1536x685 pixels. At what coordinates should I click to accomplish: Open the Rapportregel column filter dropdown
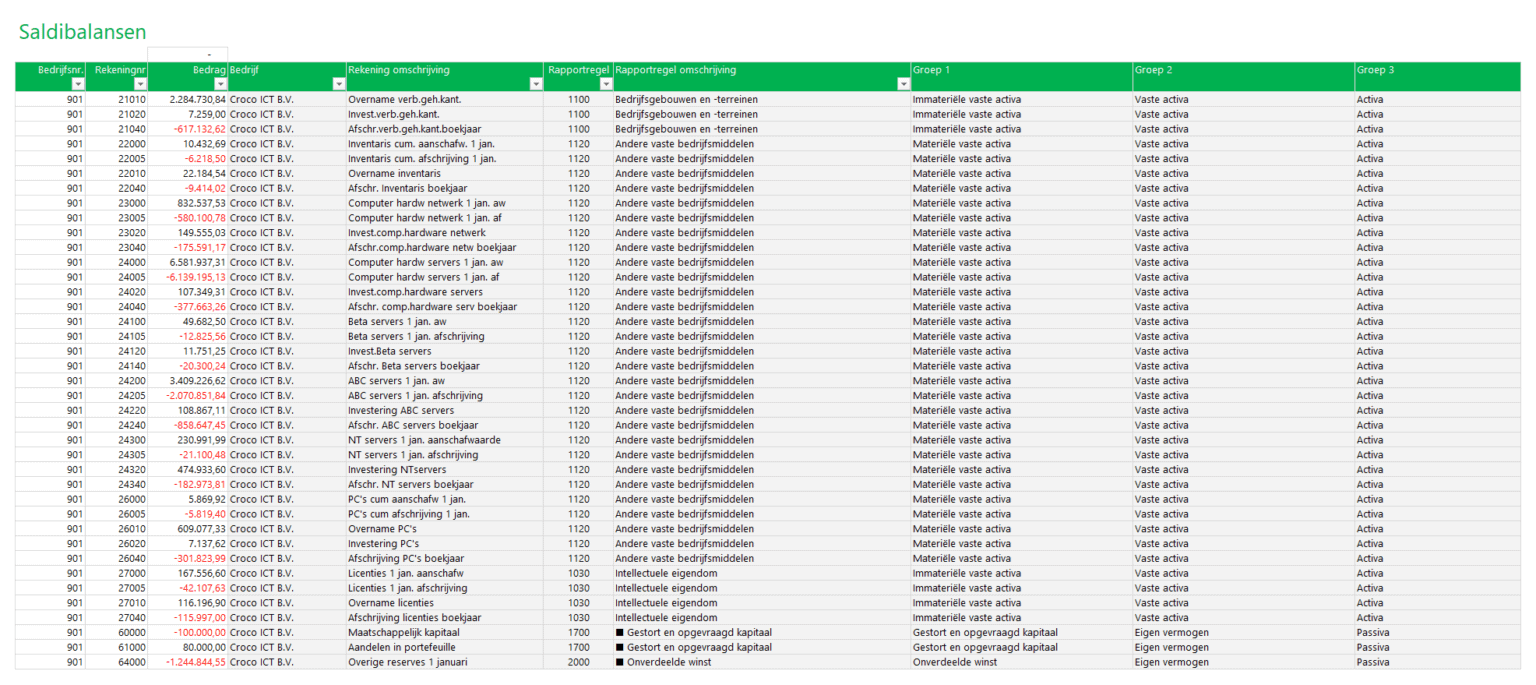[606, 84]
